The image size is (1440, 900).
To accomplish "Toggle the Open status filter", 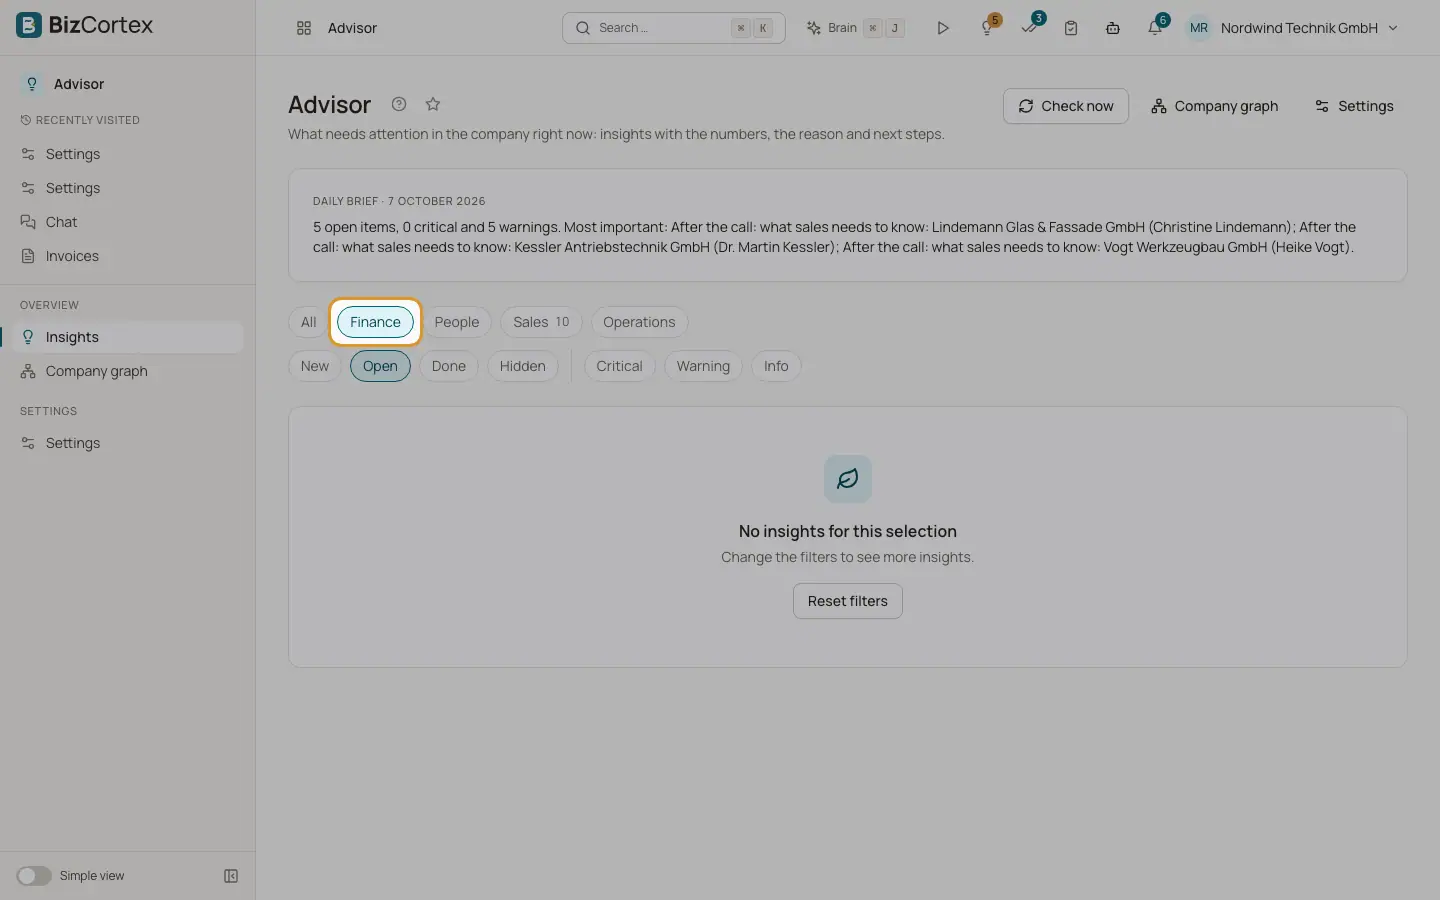I will pyautogui.click(x=380, y=366).
